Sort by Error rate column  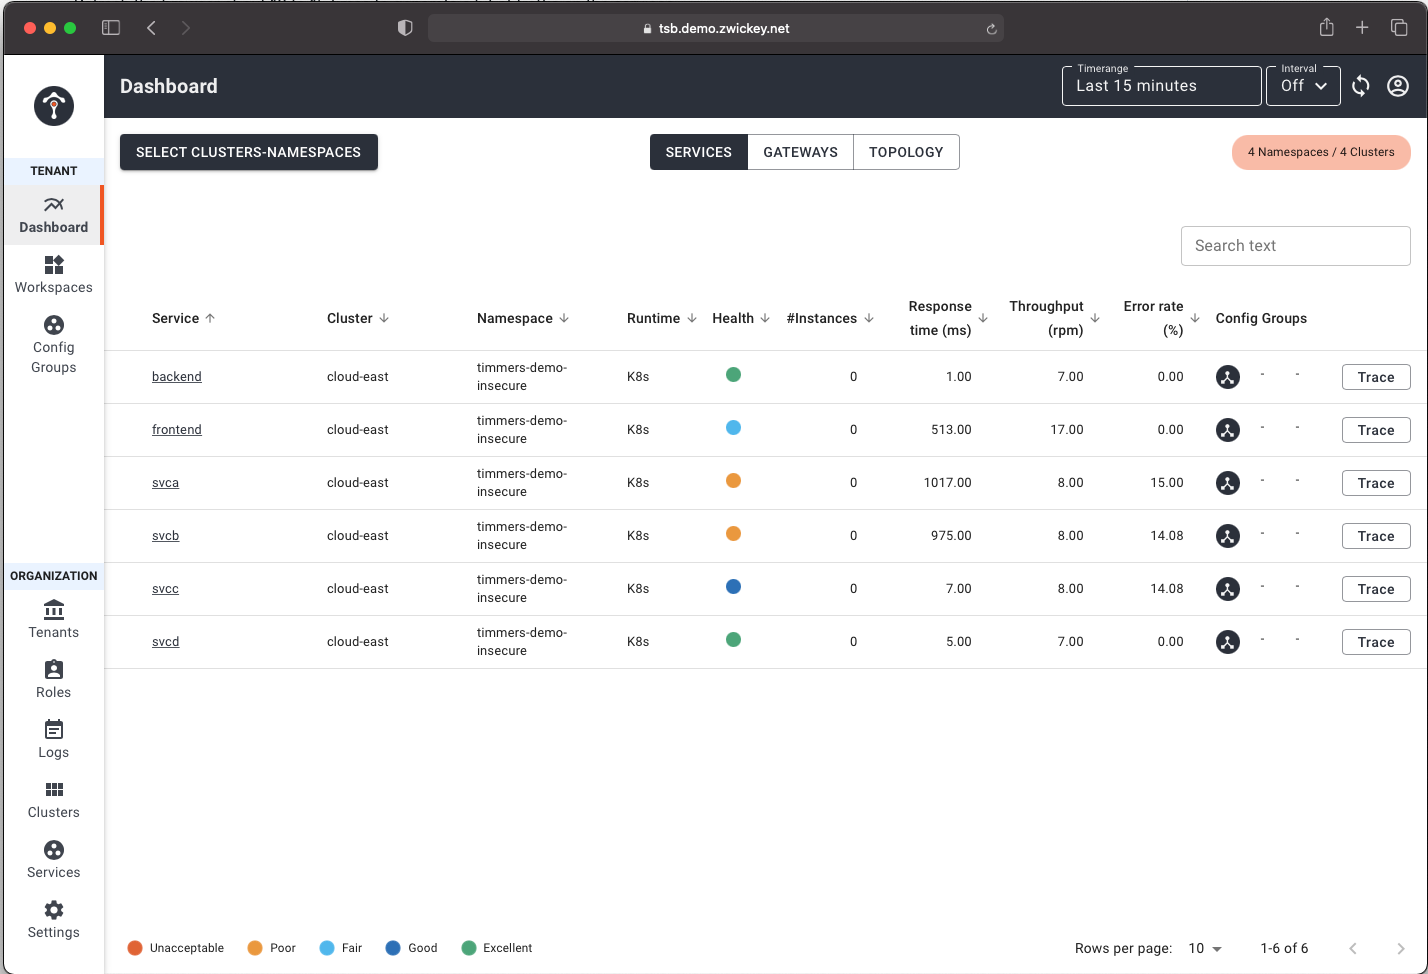[x=1161, y=318]
